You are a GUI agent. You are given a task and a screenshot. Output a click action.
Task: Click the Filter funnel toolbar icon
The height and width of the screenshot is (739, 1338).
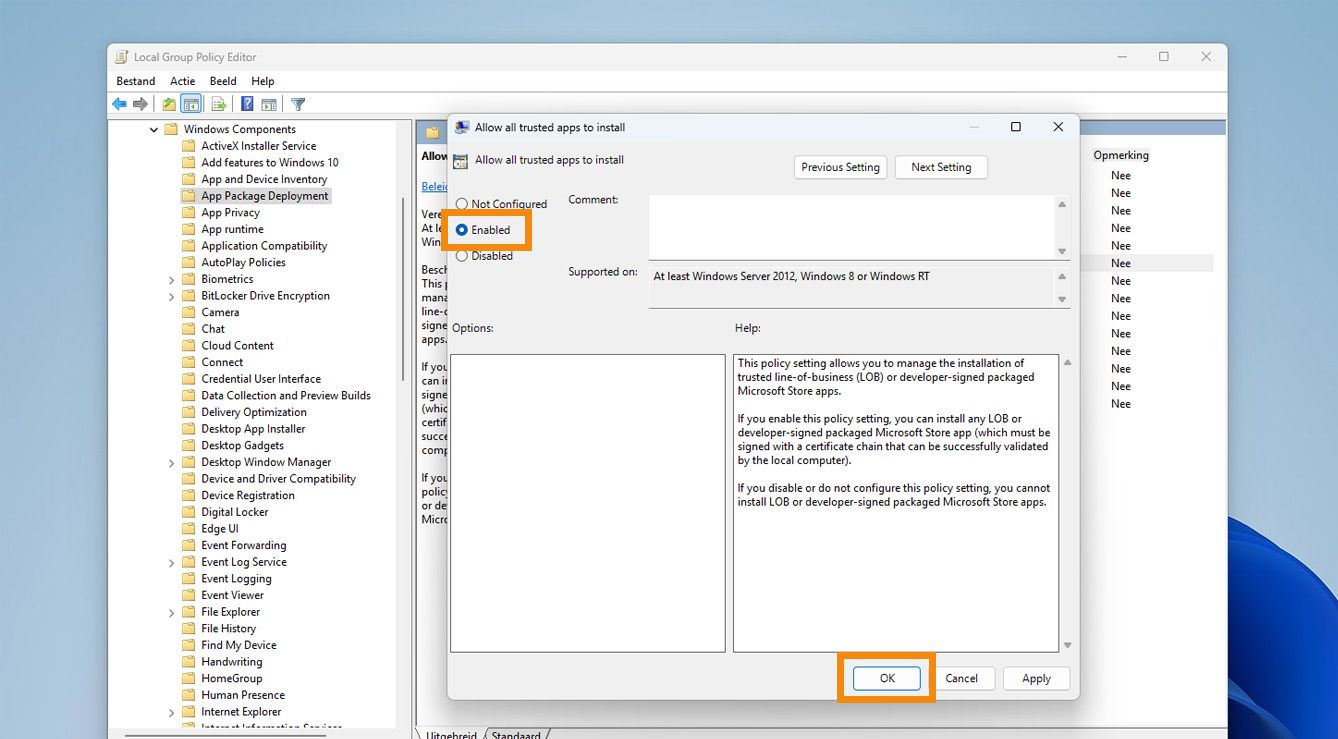coord(298,104)
